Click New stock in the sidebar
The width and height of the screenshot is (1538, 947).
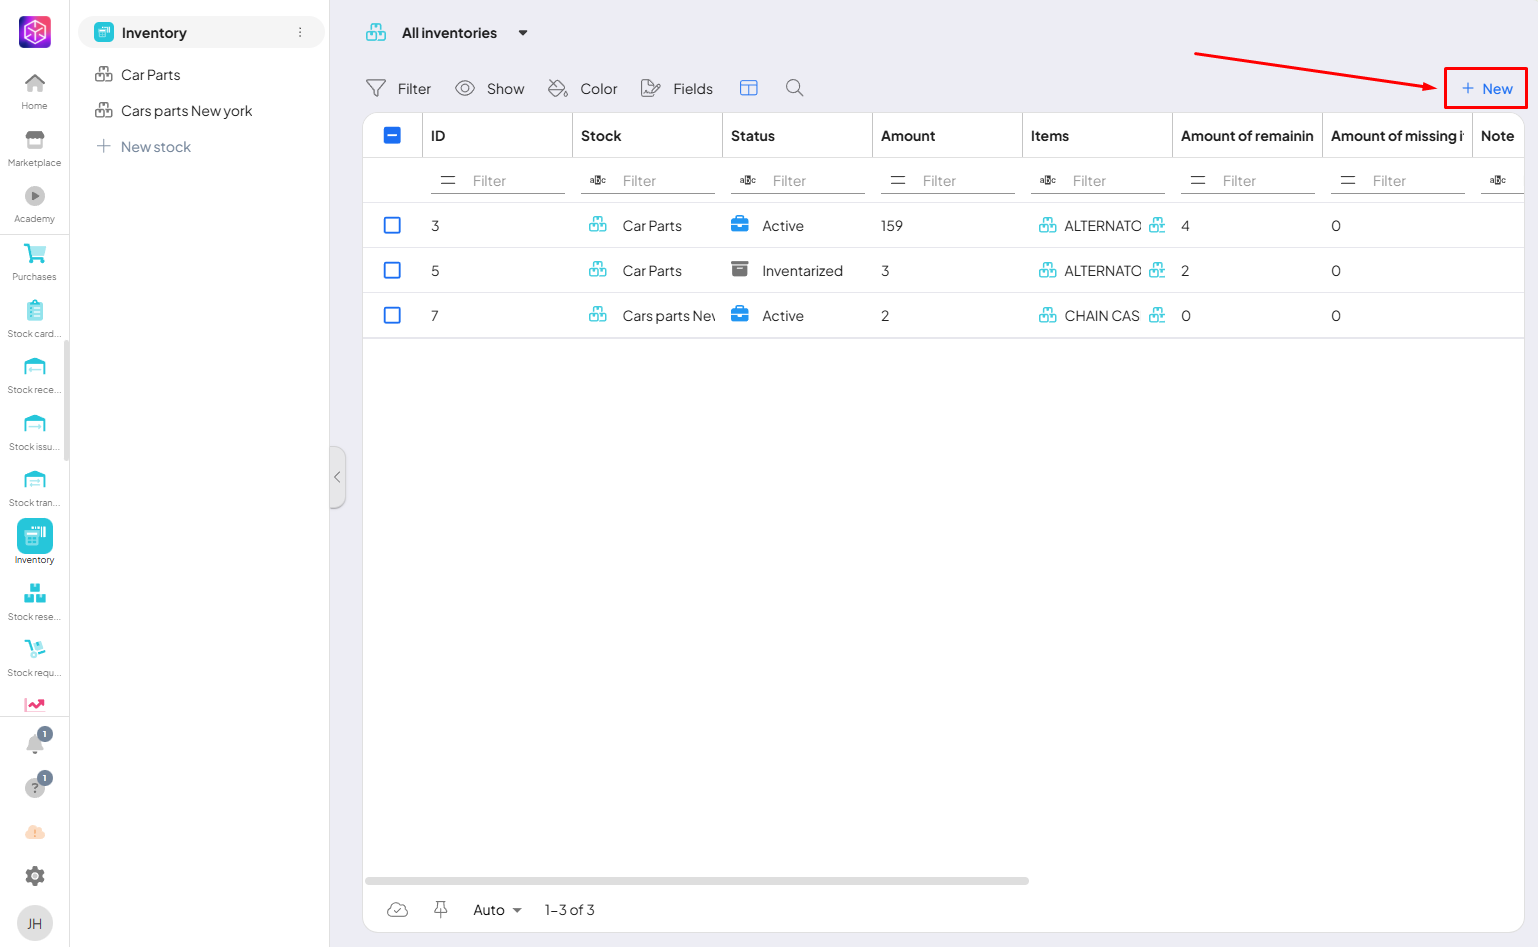(x=155, y=147)
